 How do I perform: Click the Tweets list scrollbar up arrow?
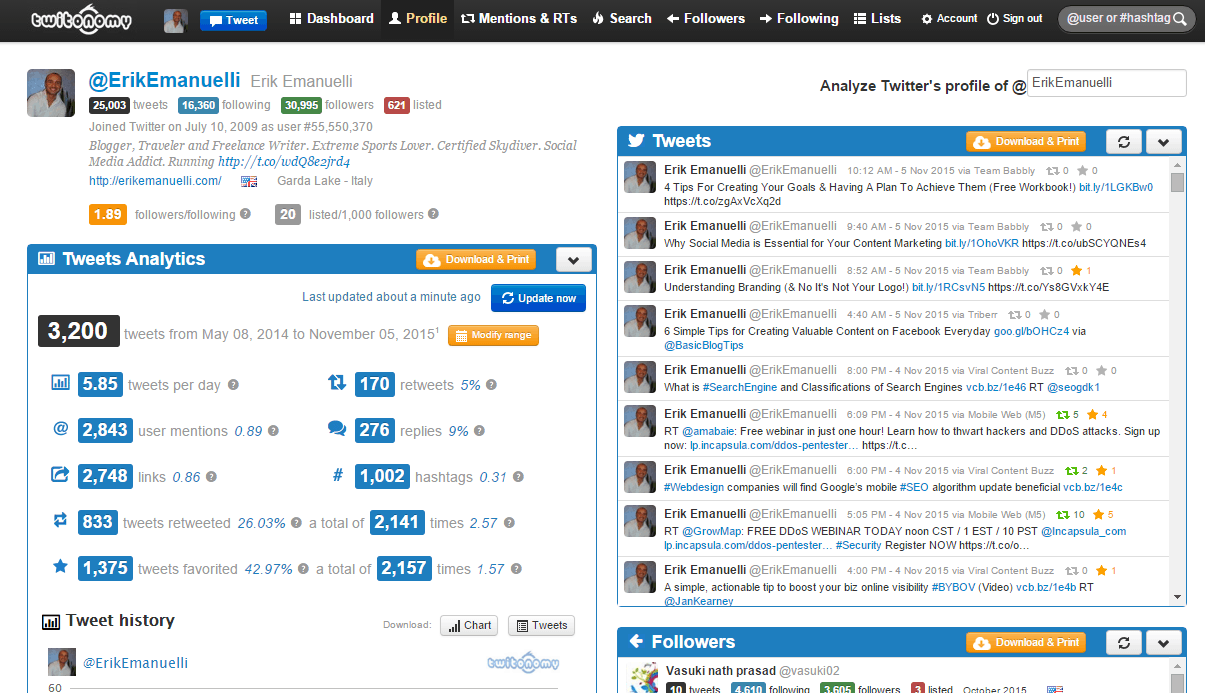[1178, 164]
